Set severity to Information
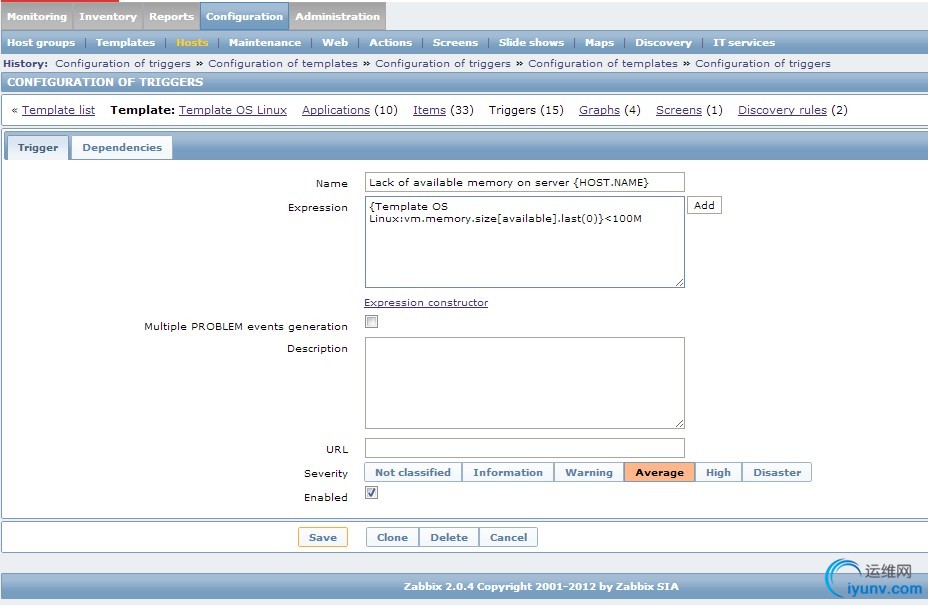Viewport: 928px width, 605px height. click(x=508, y=472)
